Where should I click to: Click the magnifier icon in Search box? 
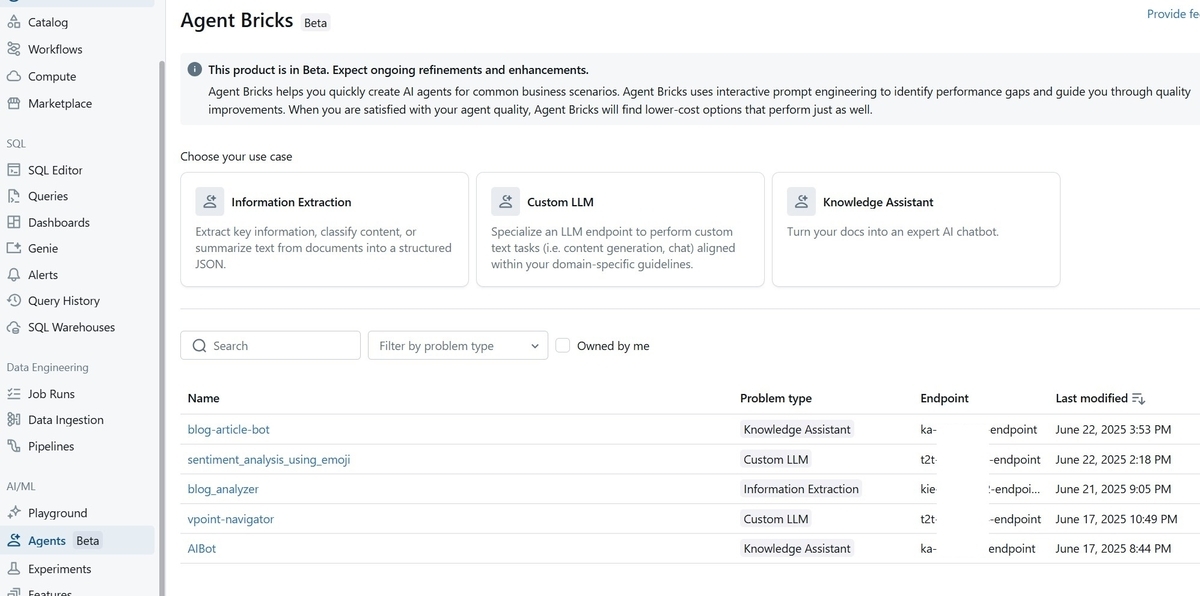click(x=200, y=346)
